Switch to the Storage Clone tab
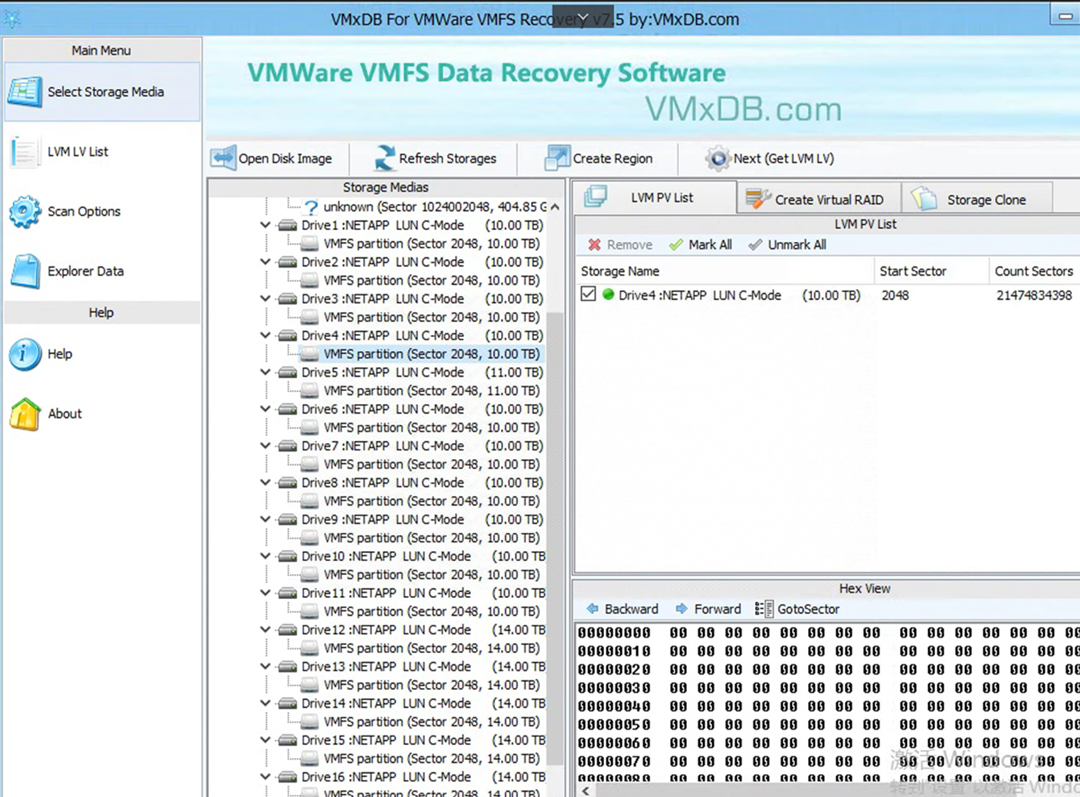 click(x=977, y=199)
